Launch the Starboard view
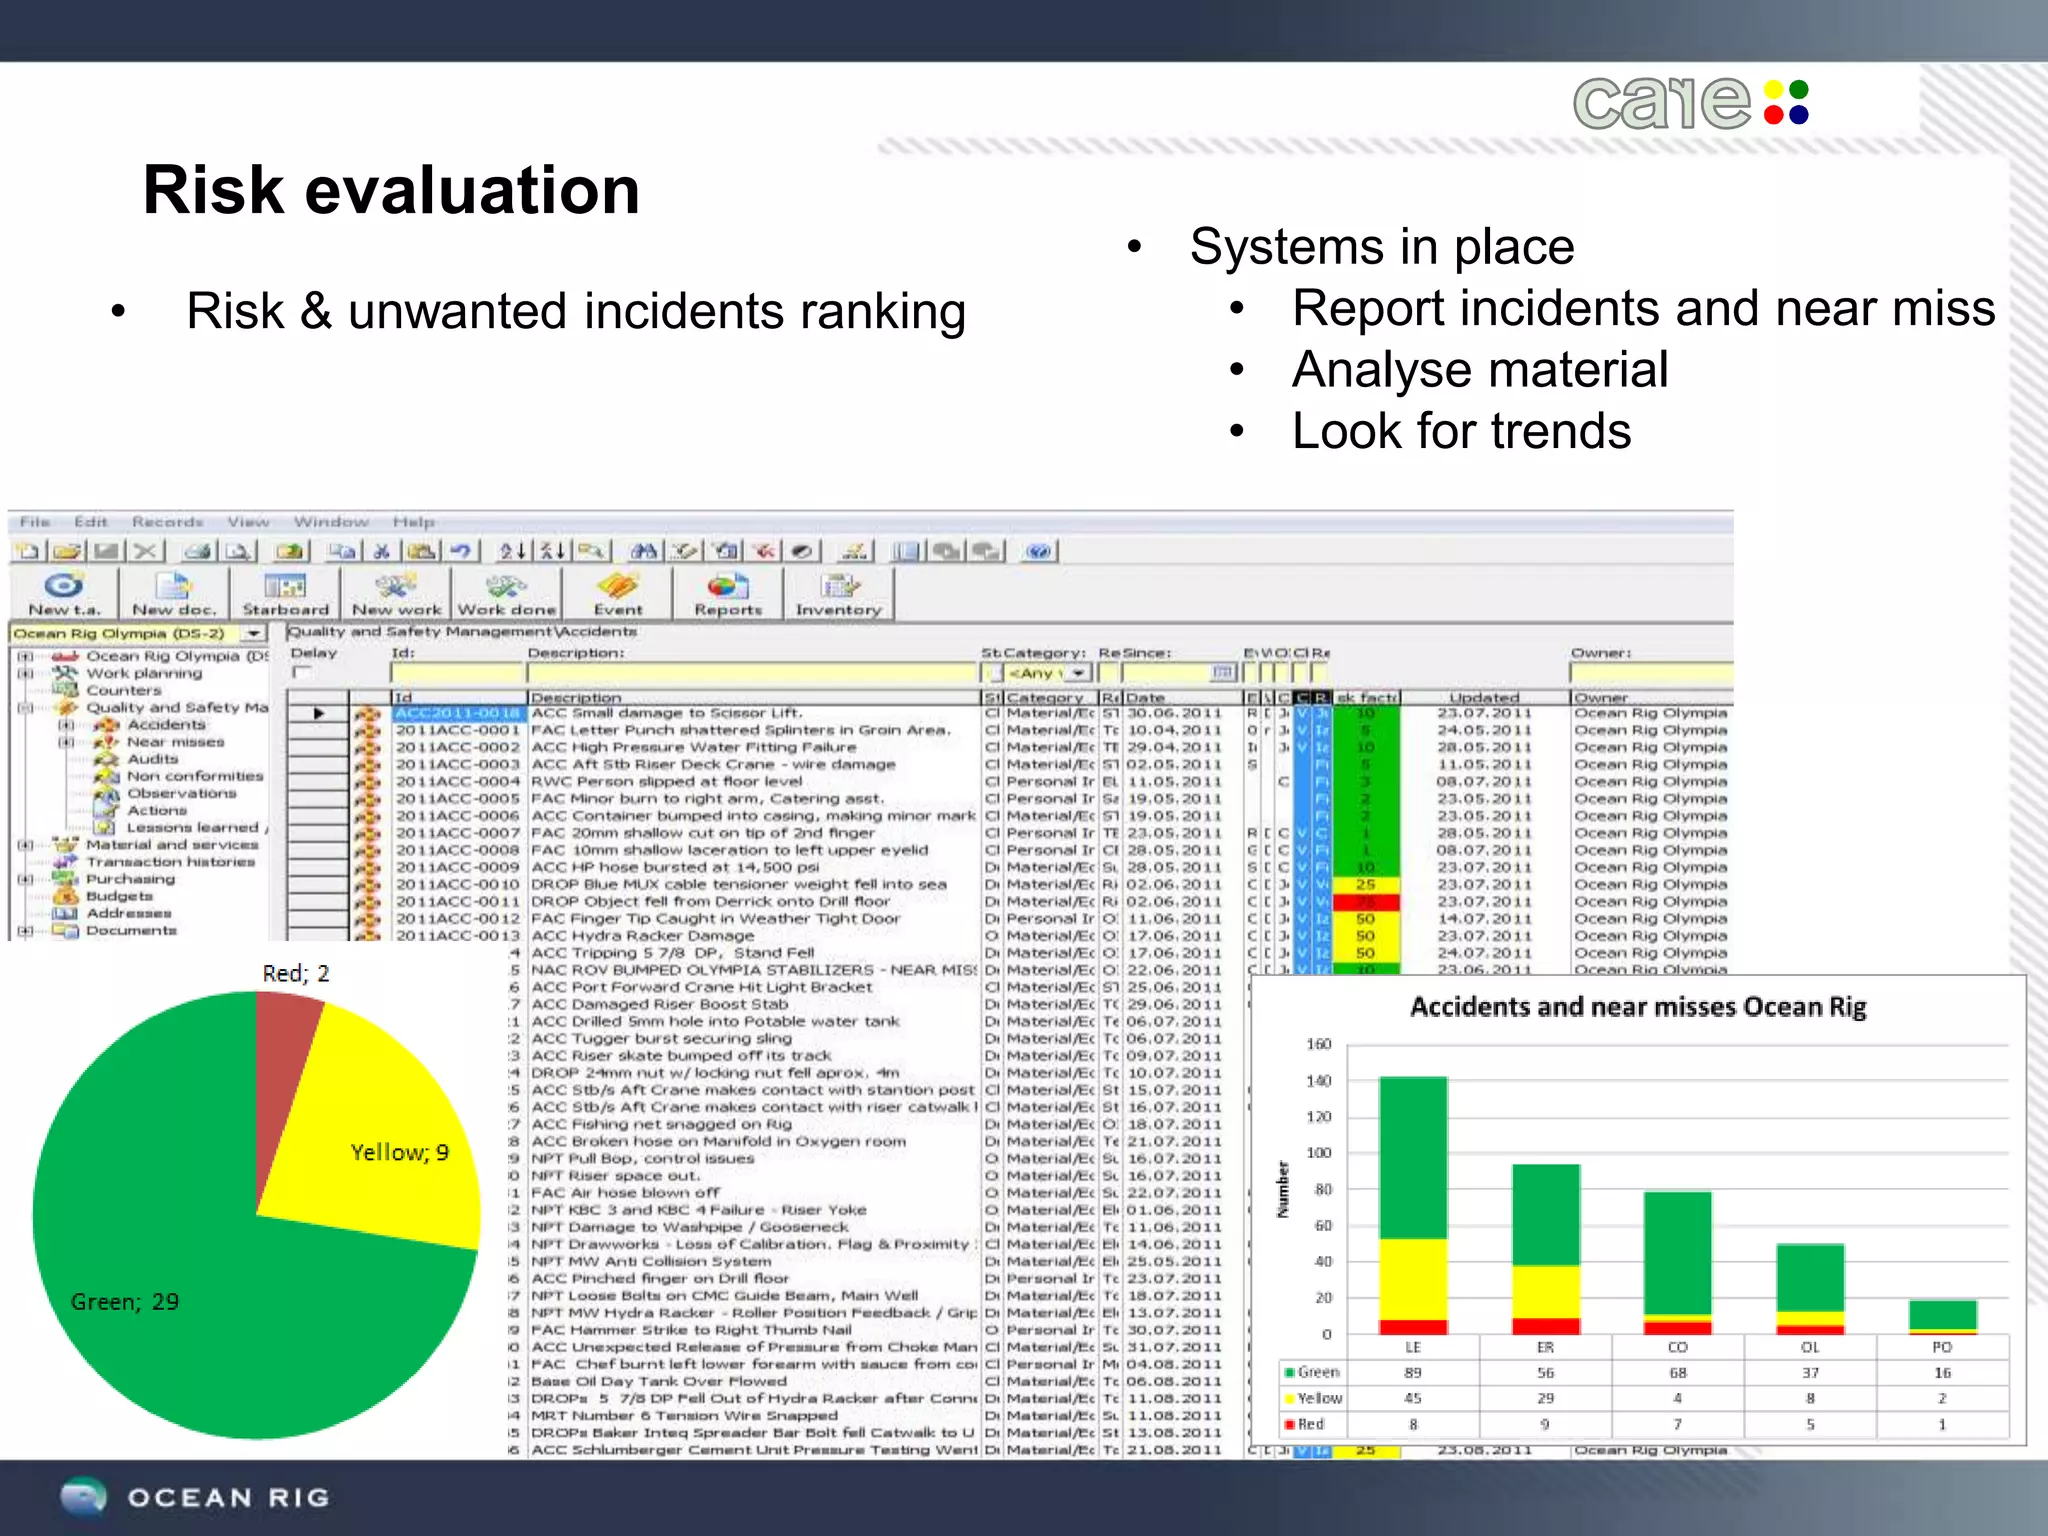This screenshot has height=1536, width=2048. tap(285, 593)
